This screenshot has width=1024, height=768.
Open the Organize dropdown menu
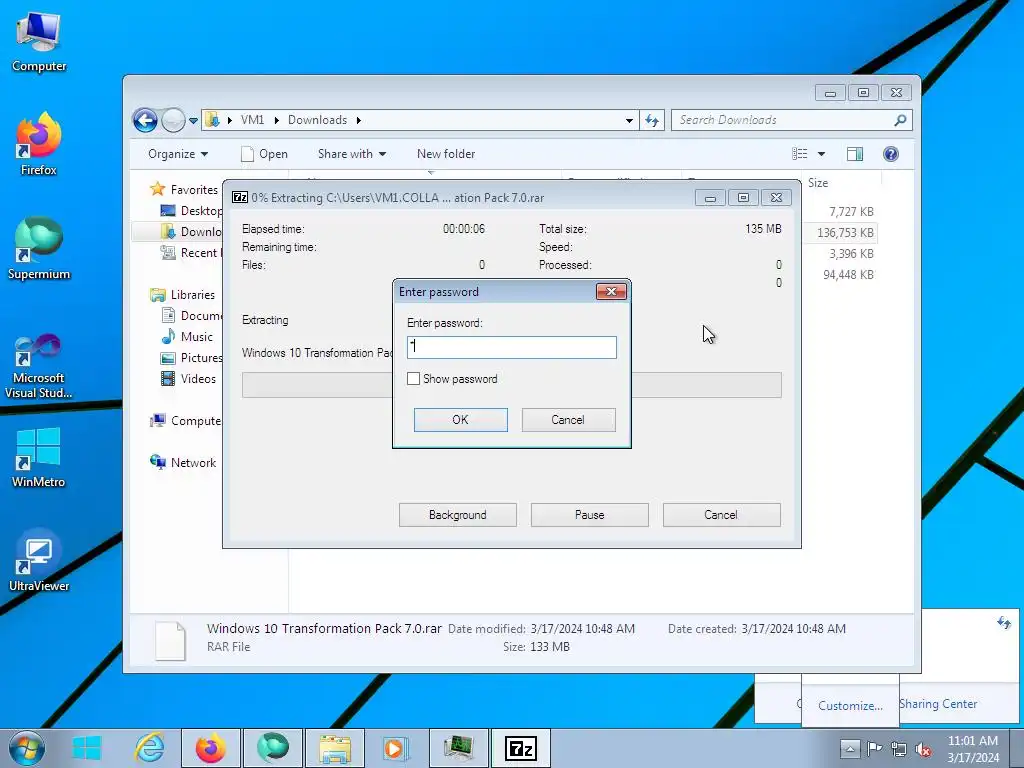pyautogui.click(x=178, y=154)
